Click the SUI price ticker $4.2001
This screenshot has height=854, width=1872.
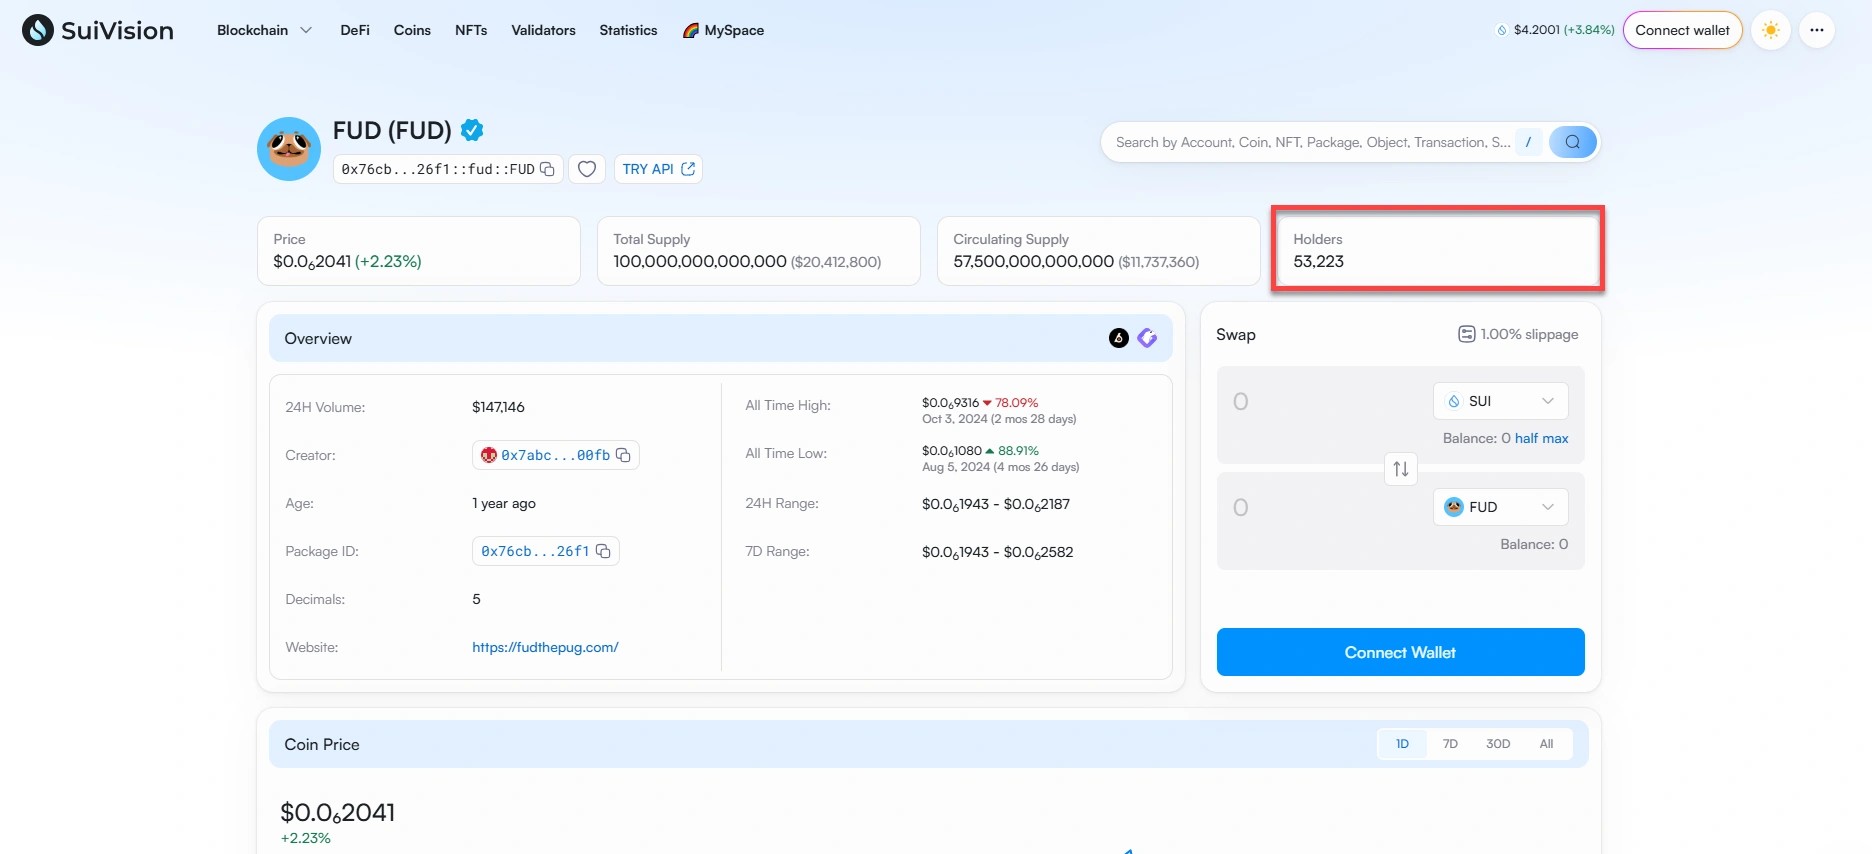click(1555, 30)
